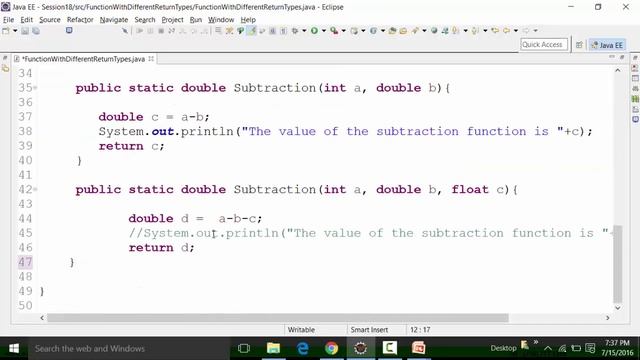This screenshot has width=640, height=360.
Task: Click the Back navigation arrow icon
Action: coord(506,31)
